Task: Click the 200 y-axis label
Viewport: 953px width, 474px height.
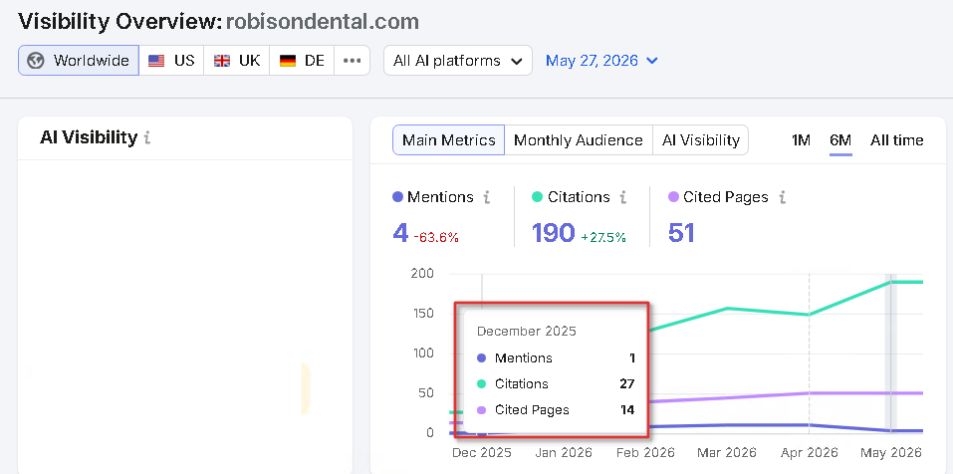Action: [422, 273]
